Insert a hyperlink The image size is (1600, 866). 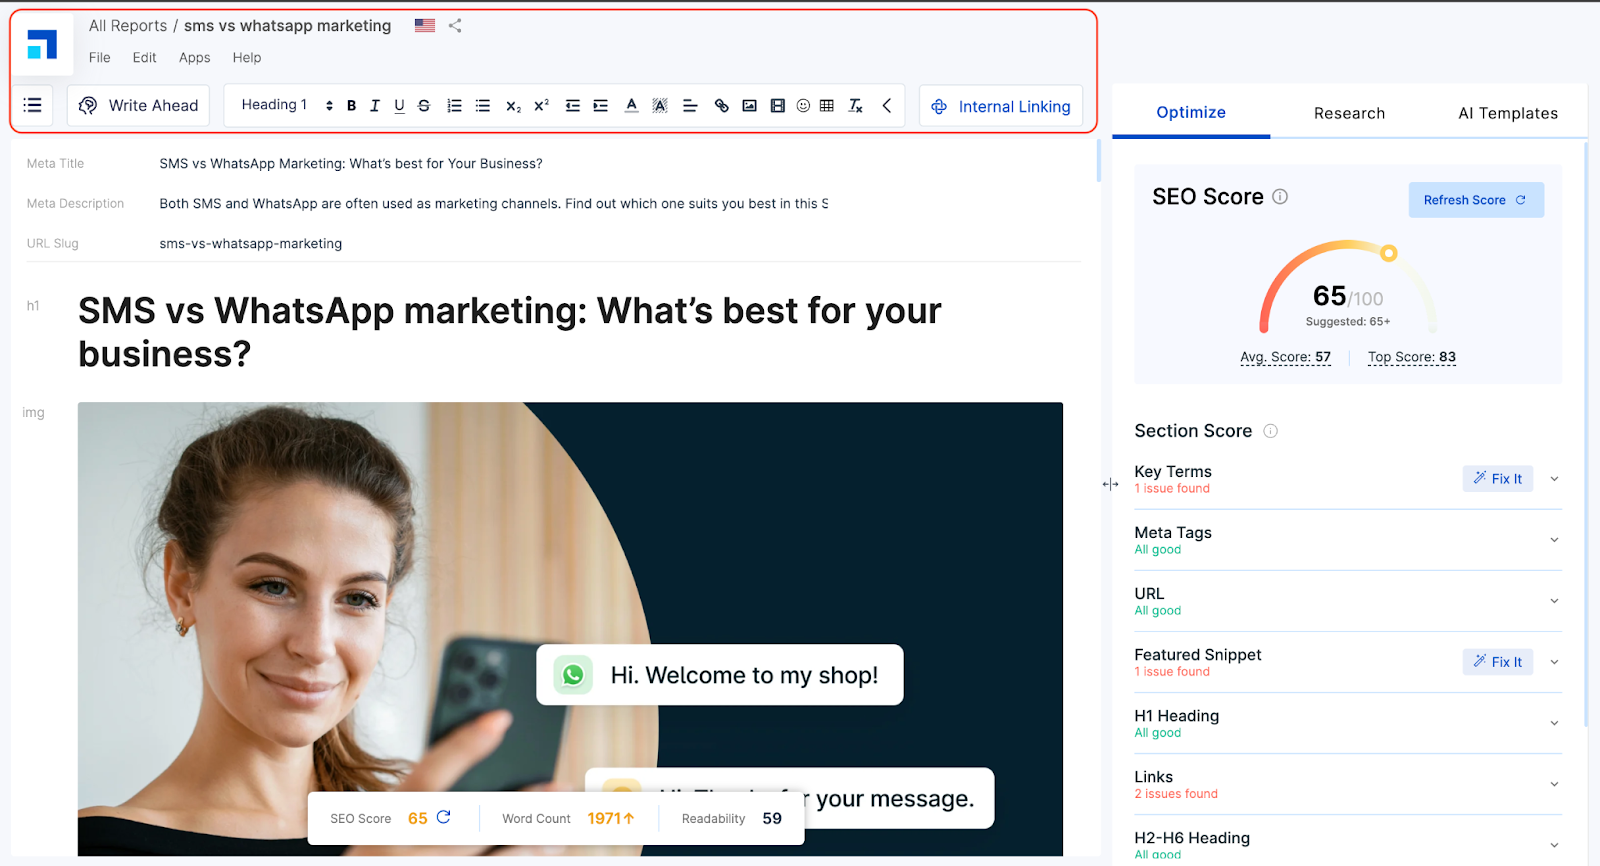point(721,106)
